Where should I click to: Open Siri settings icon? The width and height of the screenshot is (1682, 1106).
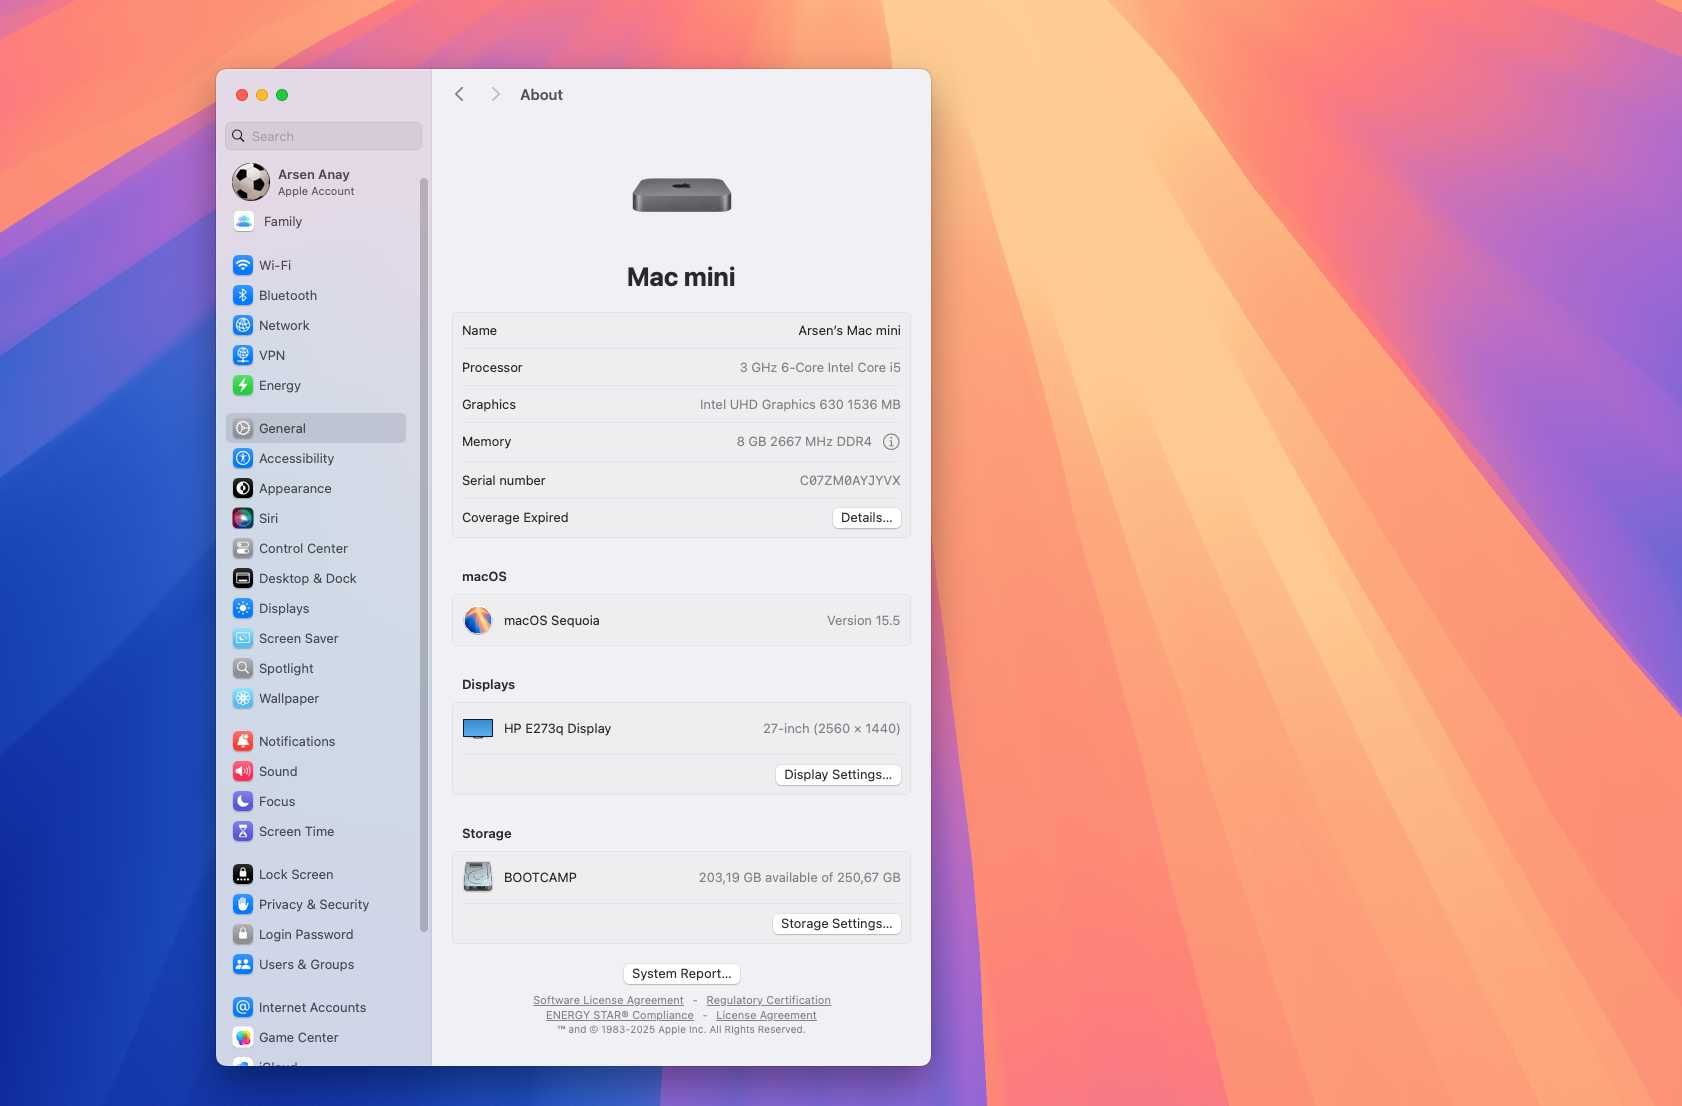(x=243, y=518)
